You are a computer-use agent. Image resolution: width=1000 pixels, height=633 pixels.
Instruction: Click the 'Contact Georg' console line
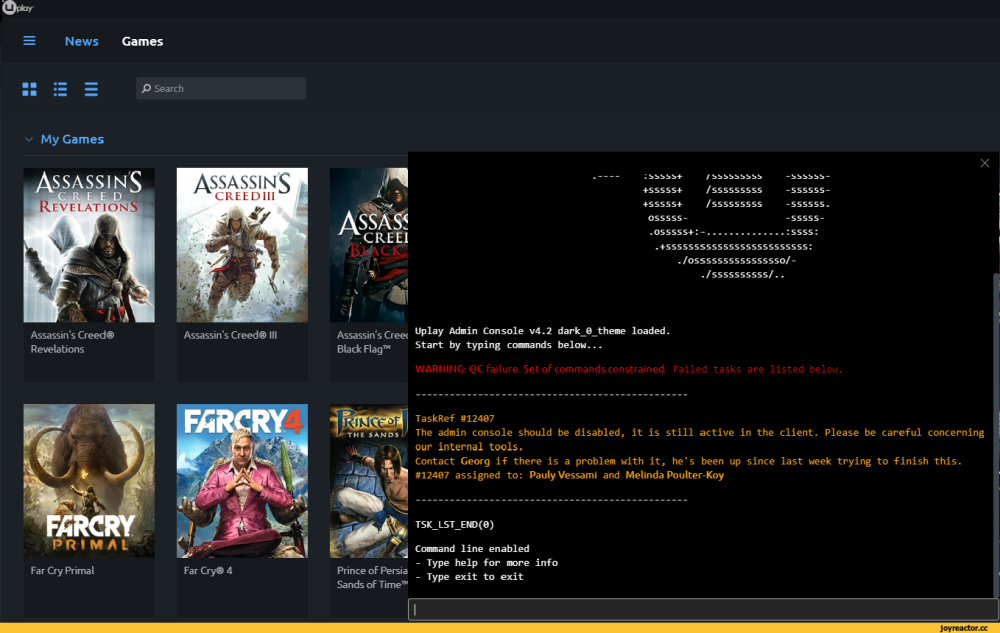688,461
